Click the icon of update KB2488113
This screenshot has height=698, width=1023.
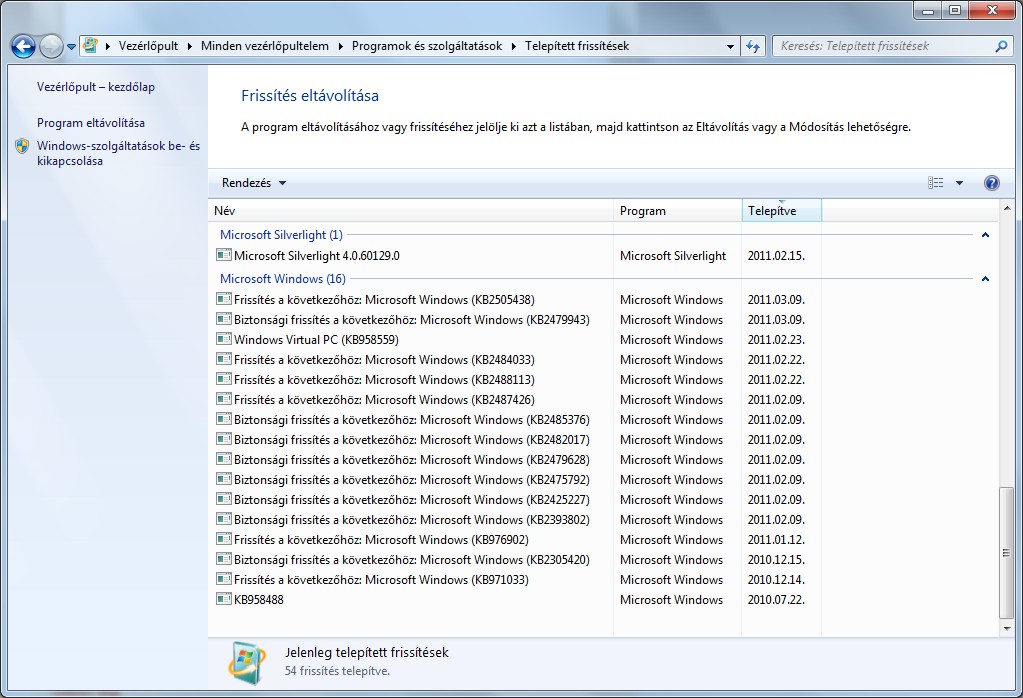[224, 379]
